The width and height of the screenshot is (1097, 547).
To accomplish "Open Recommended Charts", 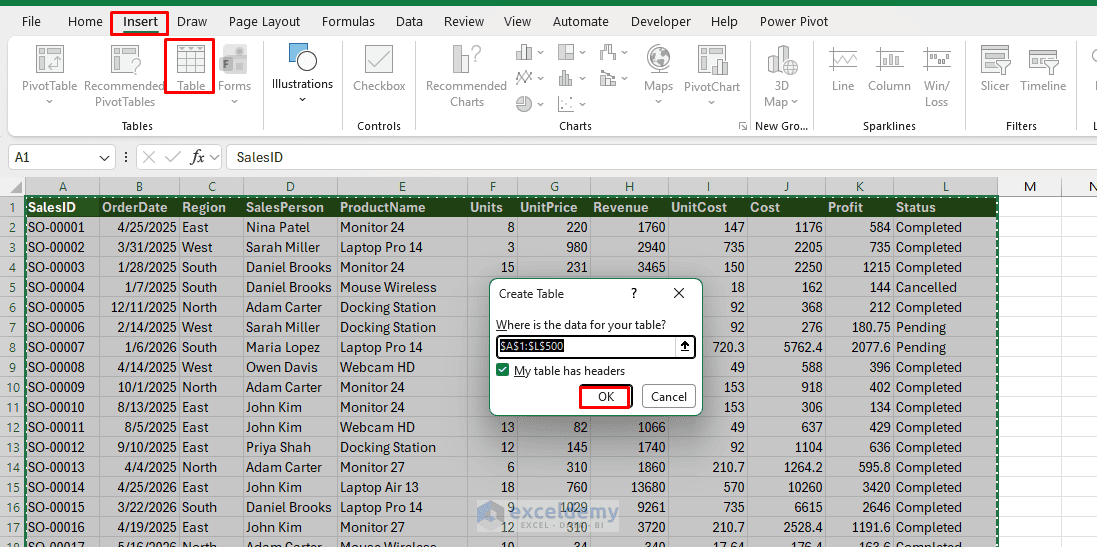I will point(467,76).
